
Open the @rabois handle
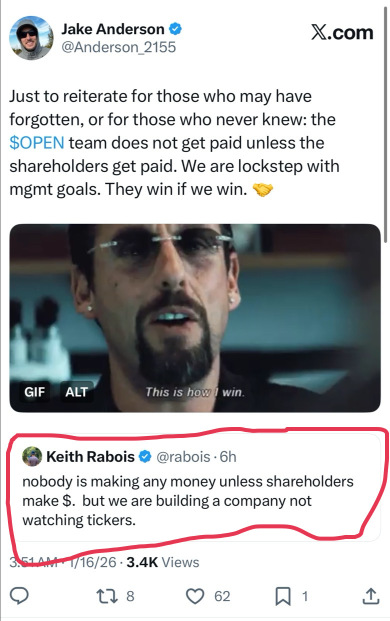pyautogui.click(x=183, y=457)
